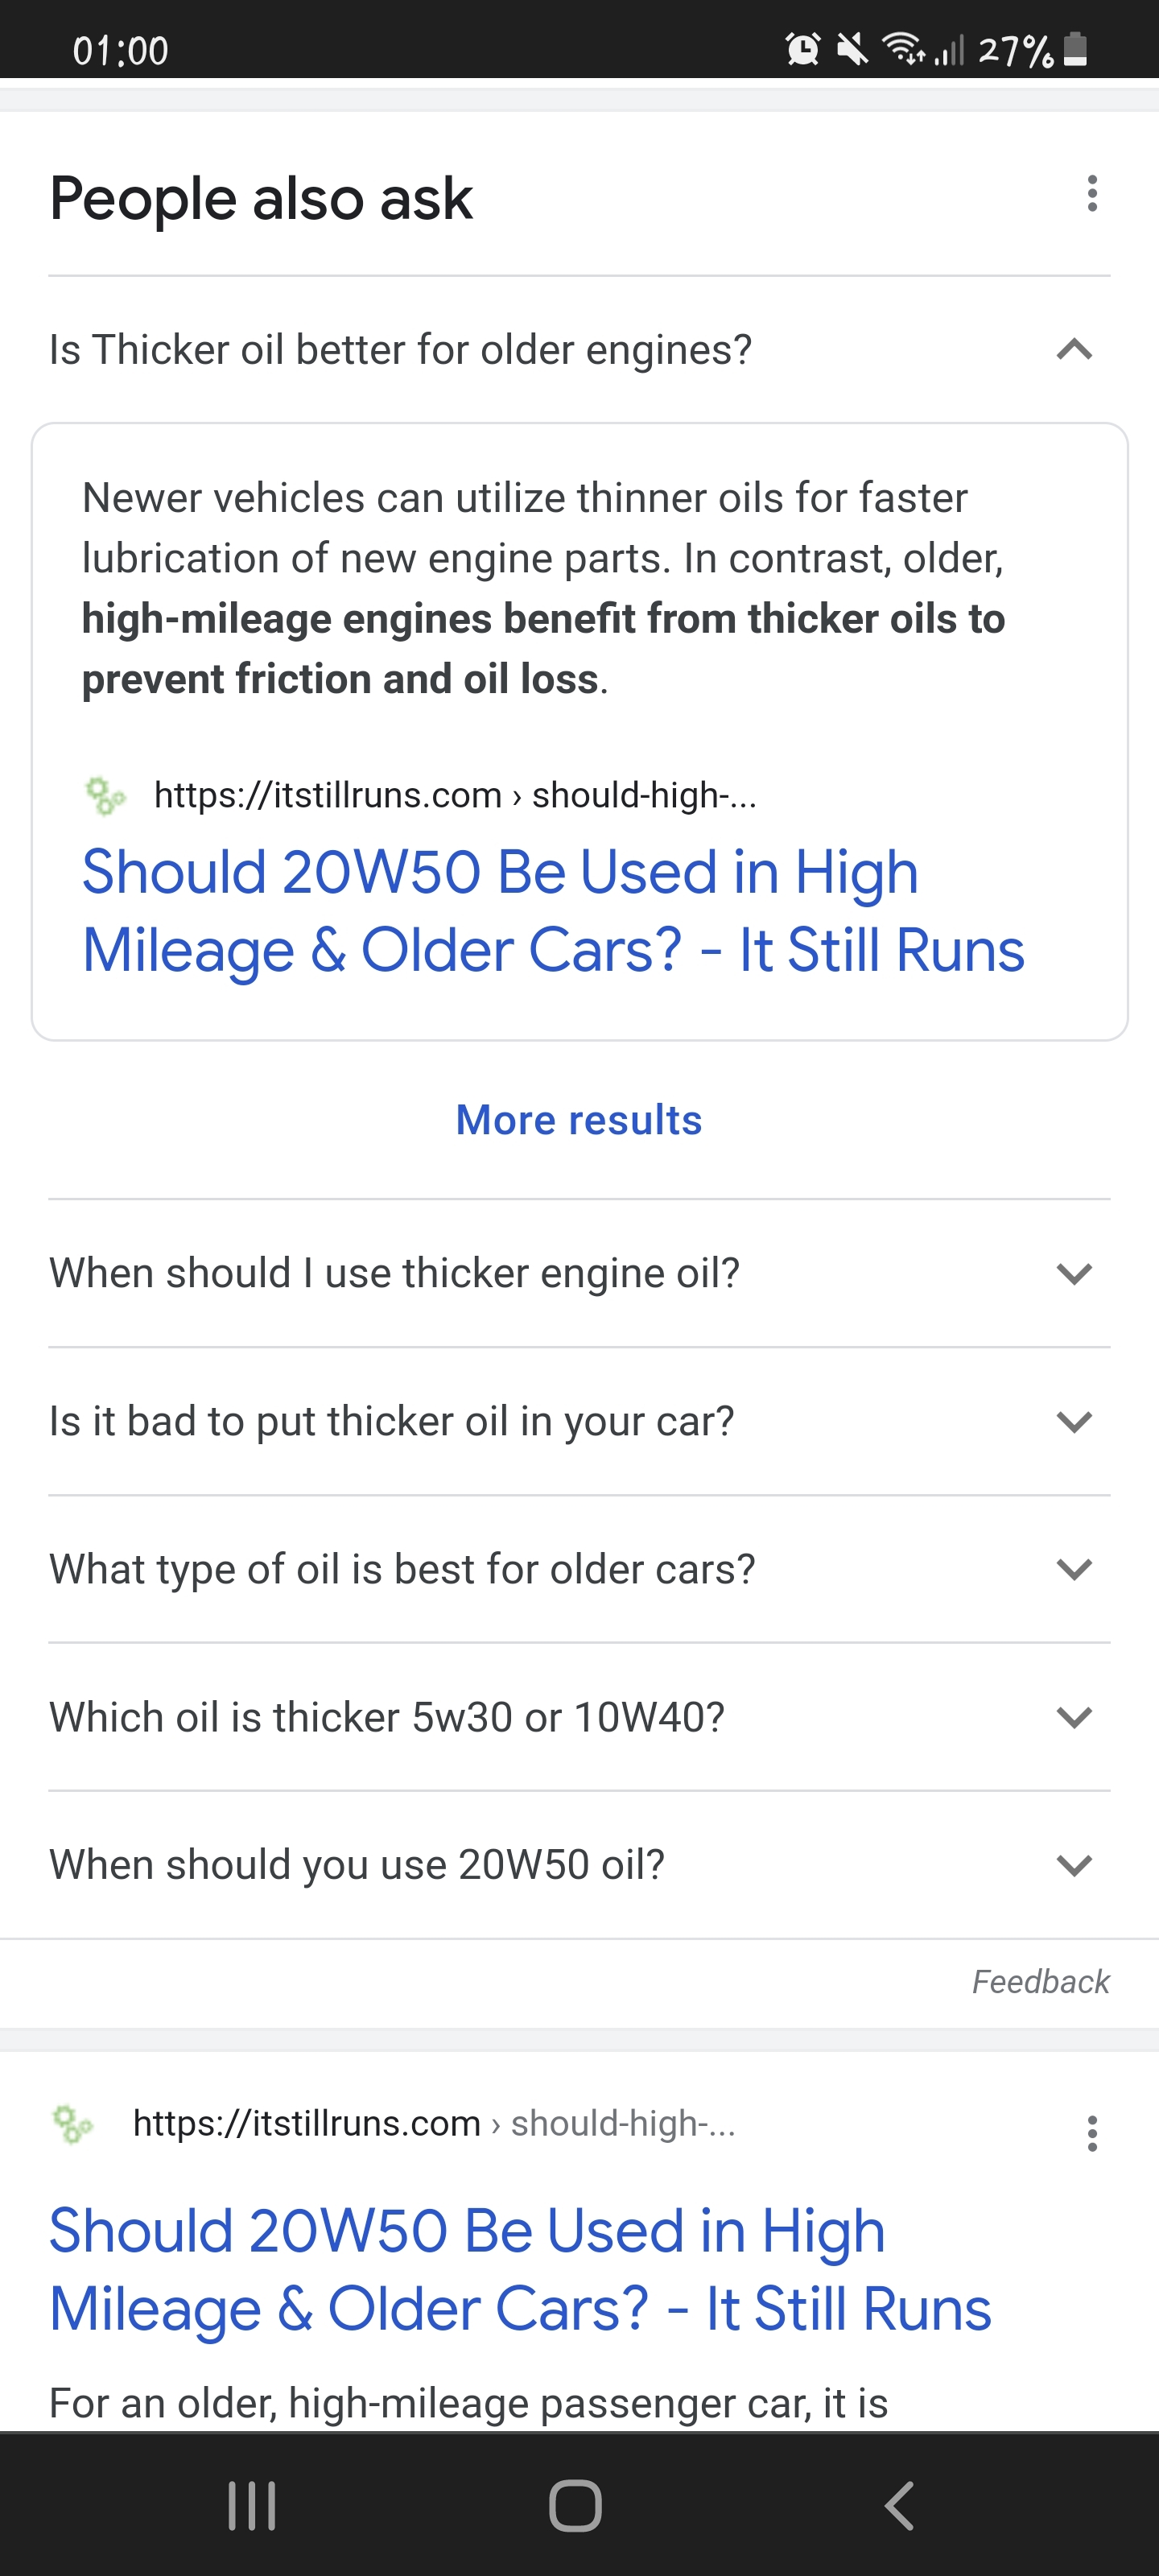This screenshot has height=2576, width=1159.
Task: Expand When should you use 20W50 oil
Action: pyautogui.click(x=579, y=1865)
